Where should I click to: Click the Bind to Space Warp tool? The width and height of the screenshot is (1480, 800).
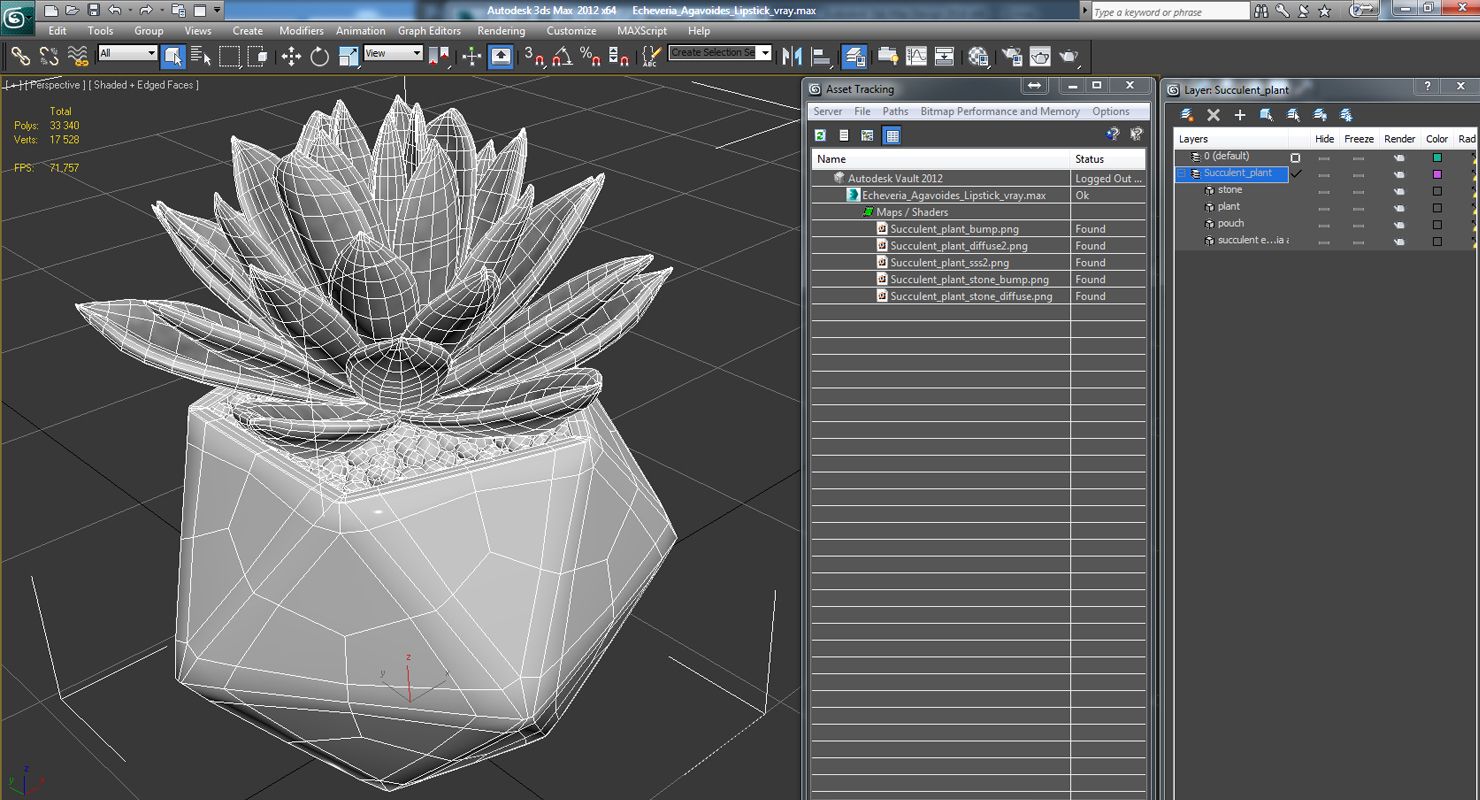[77, 56]
